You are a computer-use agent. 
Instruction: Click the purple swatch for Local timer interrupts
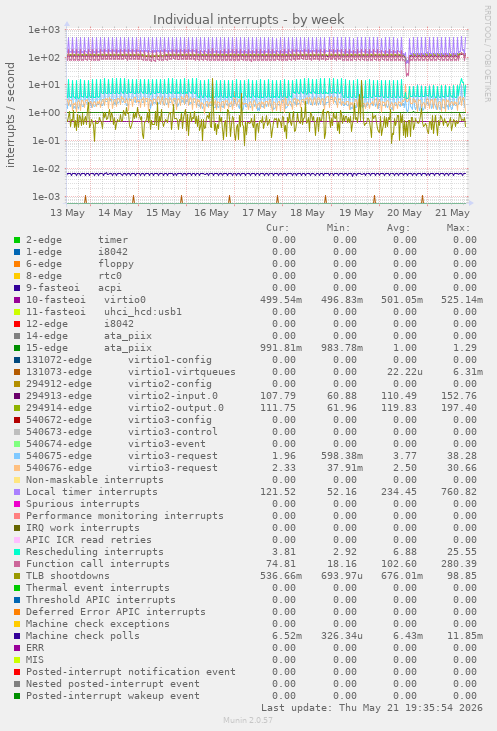point(17,492)
